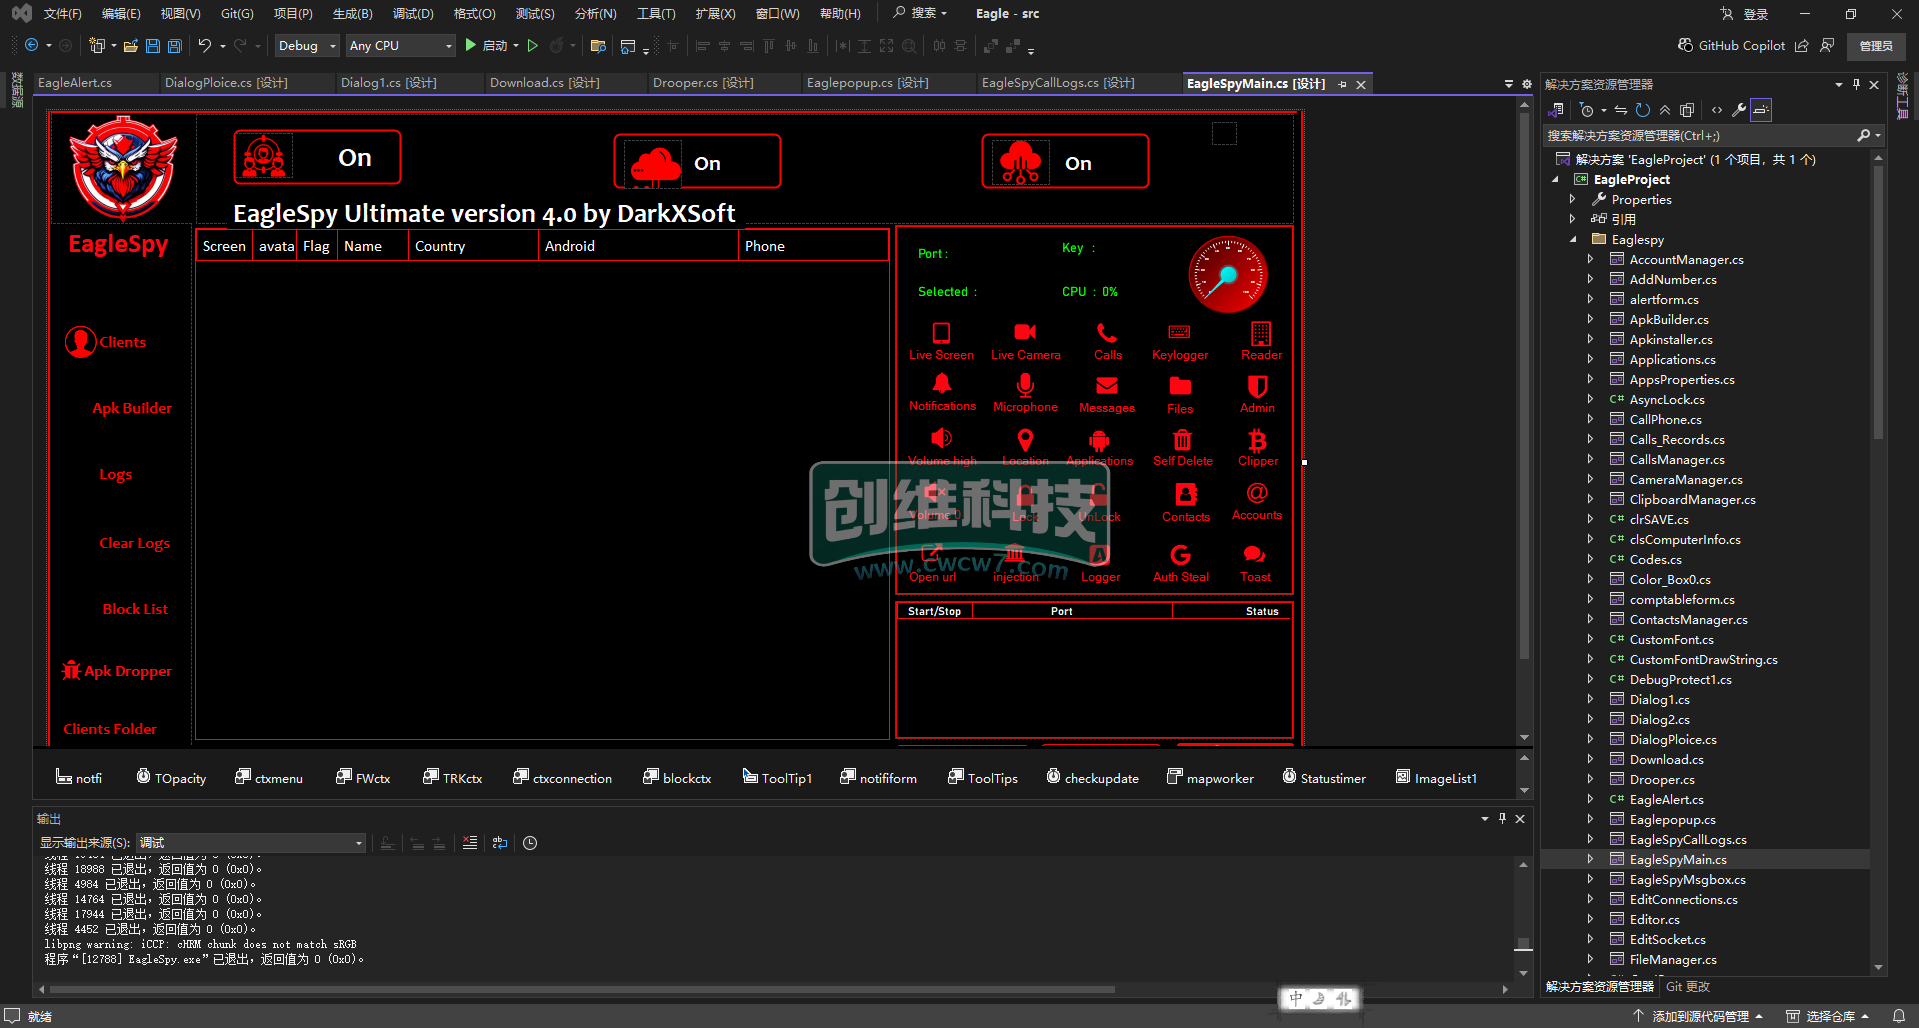Click 选择仓库 in the status bar
Screen dimensions: 1919x1028
(x=1828, y=1016)
